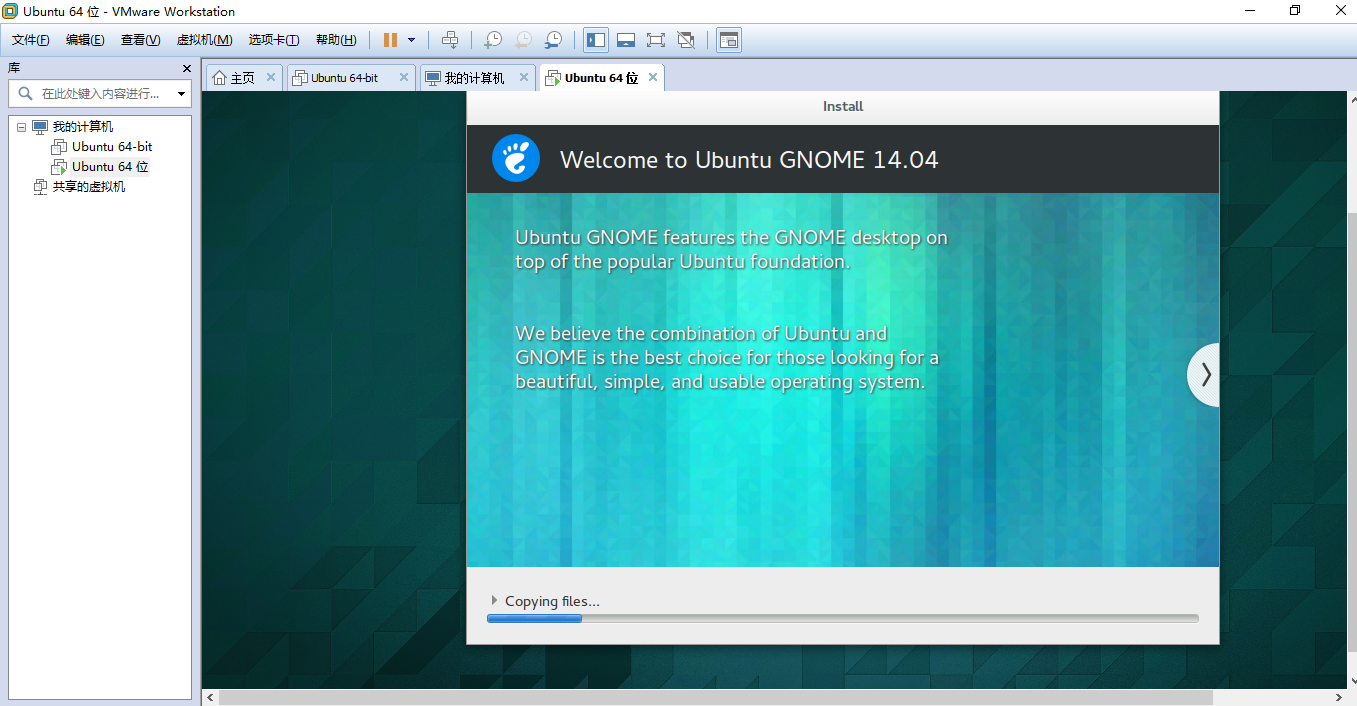Go to the next installer slide
This screenshot has width=1357, height=706.
click(x=1204, y=375)
